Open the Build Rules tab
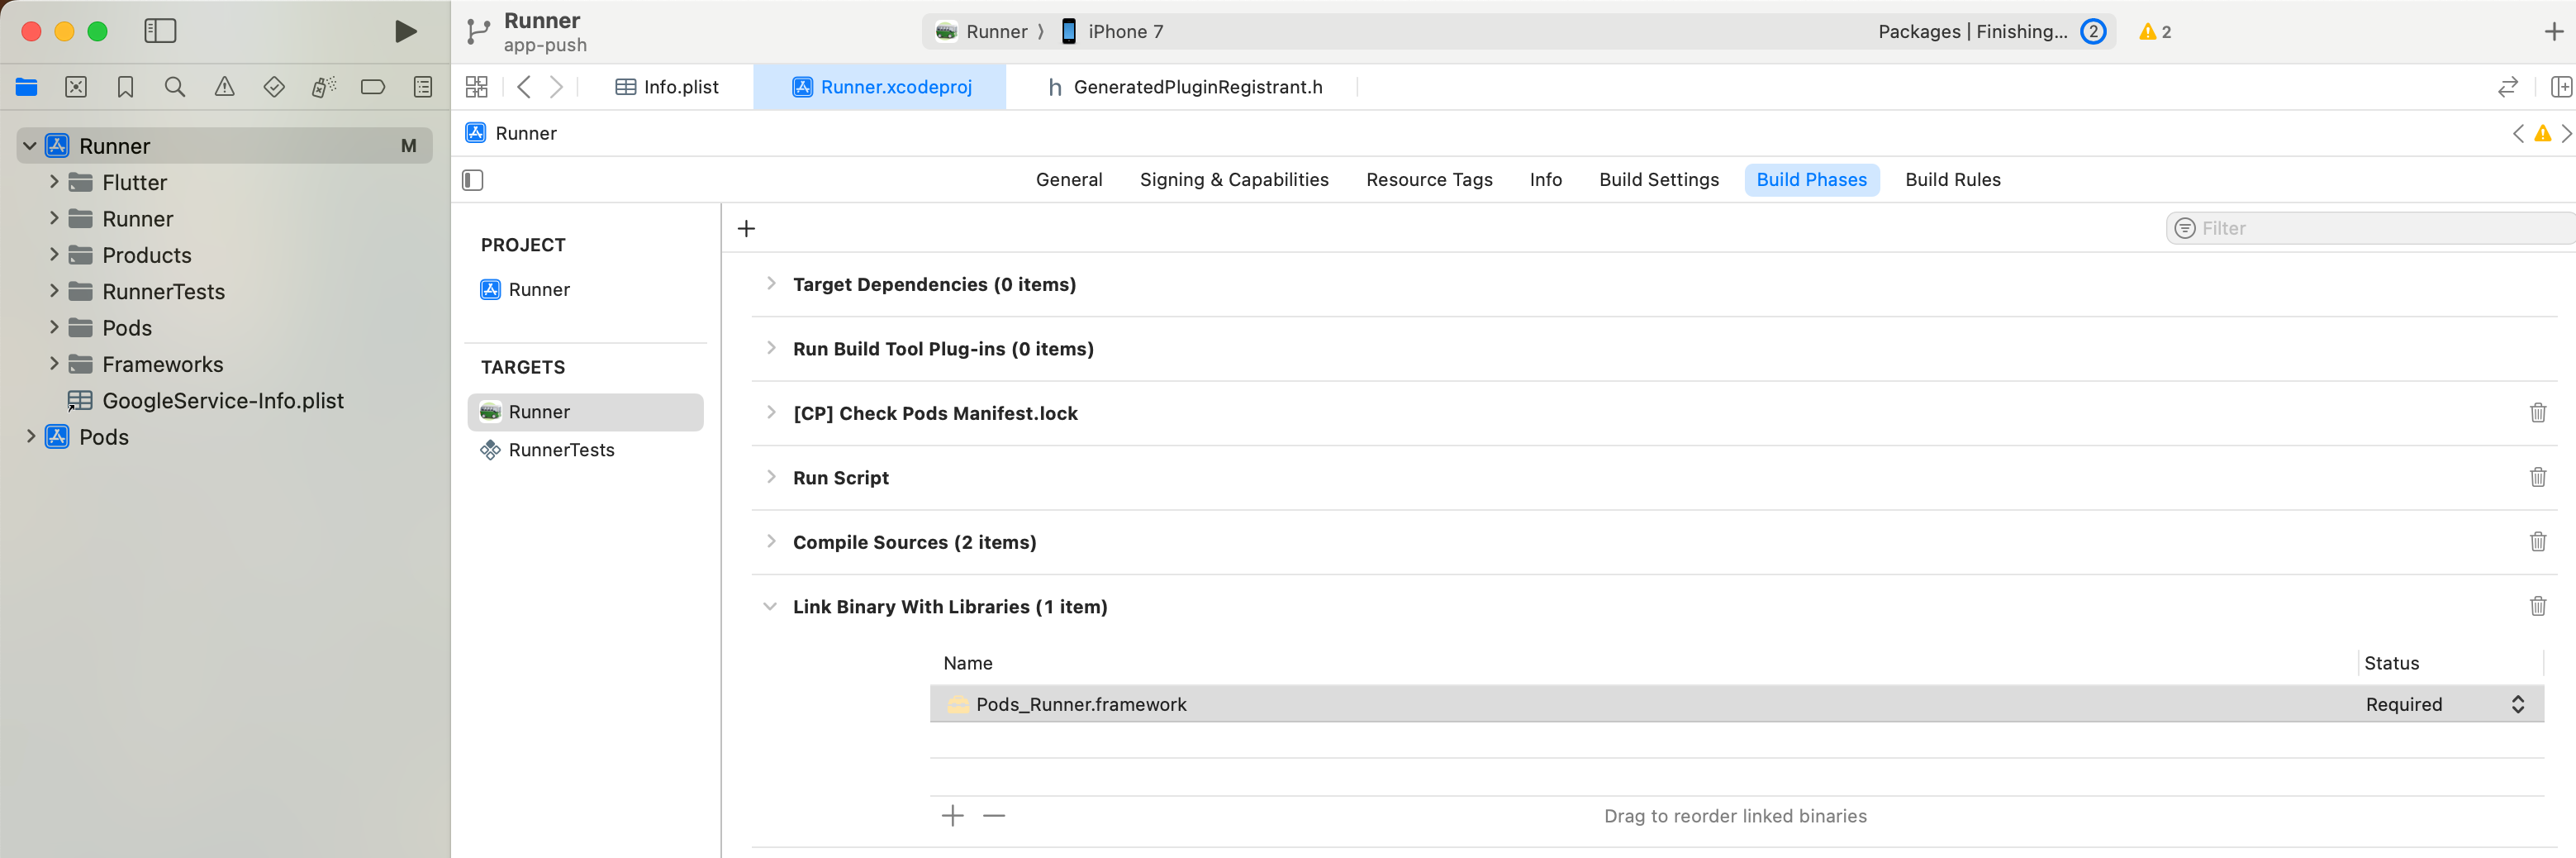The width and height of the screenshot is (2576, 858). pyautogui.click(x=1952, y=180)
